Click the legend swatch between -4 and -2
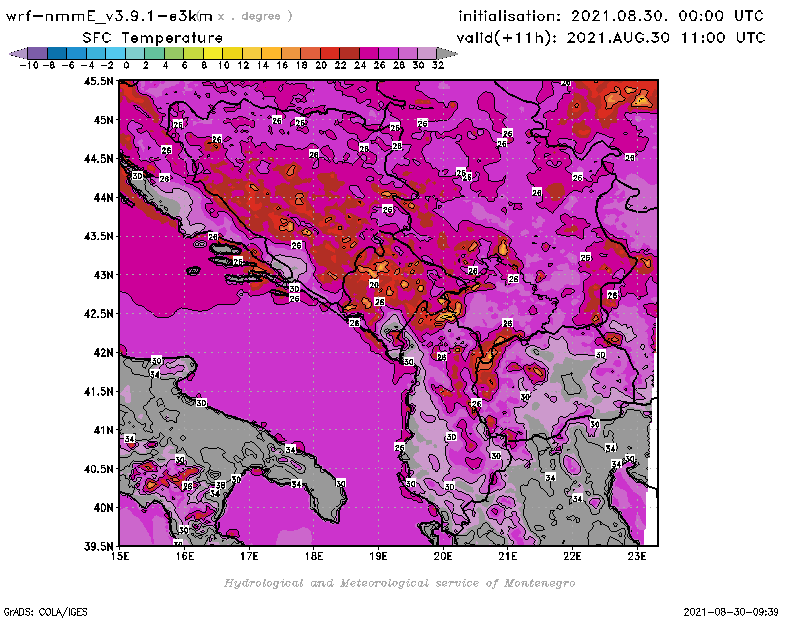The height and width of the screenshot is (618, 800). (x=96, y=53)
